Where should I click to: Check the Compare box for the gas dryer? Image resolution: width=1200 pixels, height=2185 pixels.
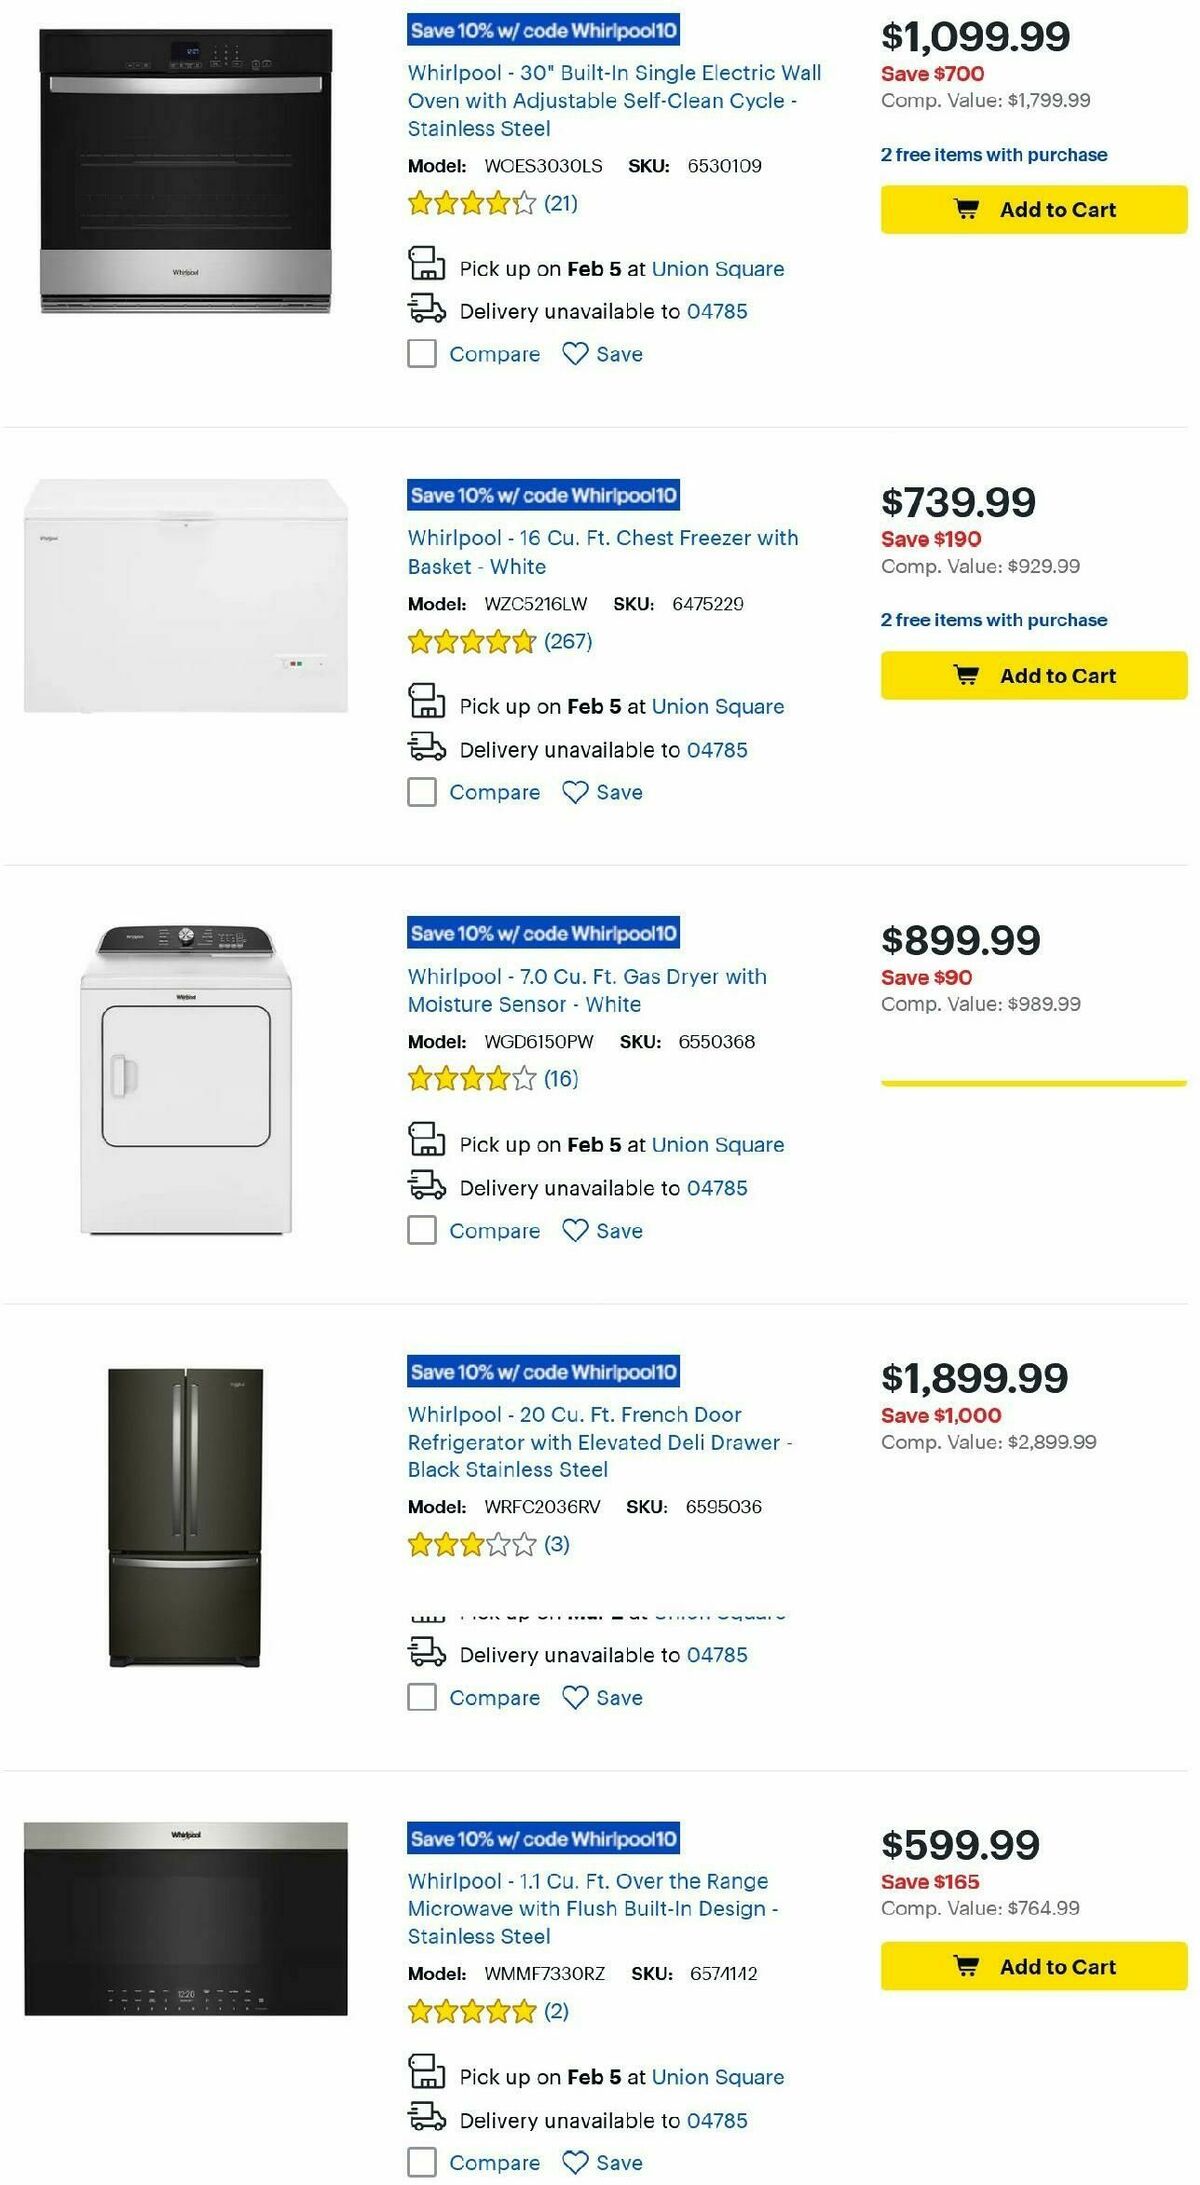tap(420, 1230)
